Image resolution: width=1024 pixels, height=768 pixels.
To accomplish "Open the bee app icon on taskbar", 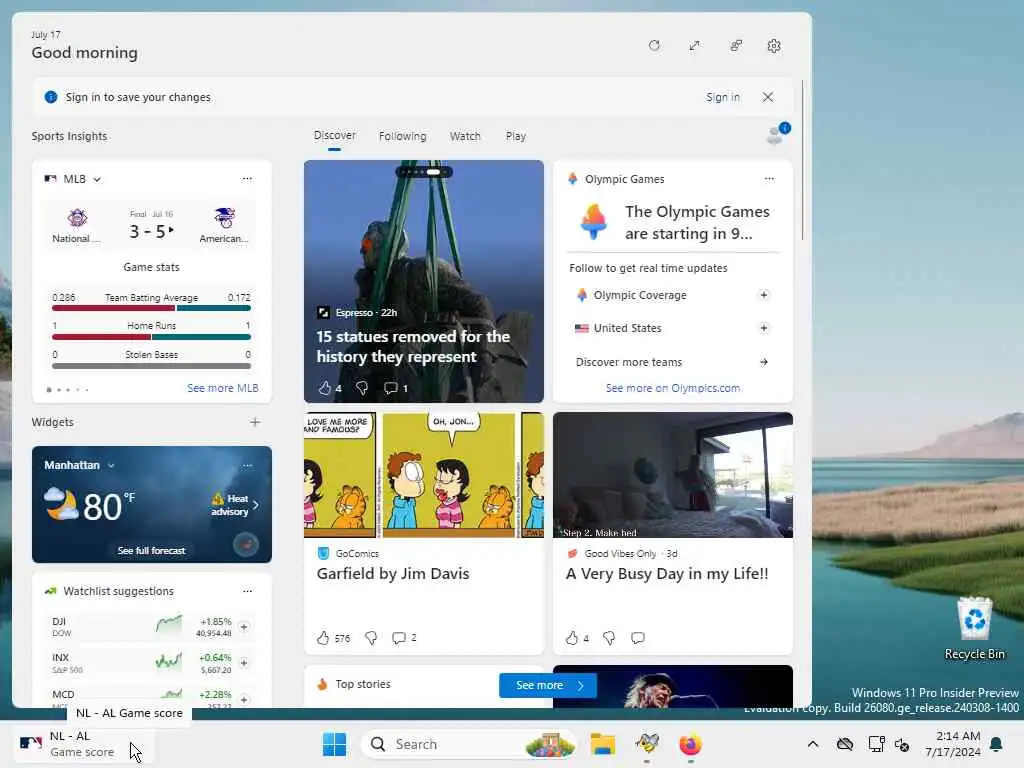I will (x=647, y=744).
